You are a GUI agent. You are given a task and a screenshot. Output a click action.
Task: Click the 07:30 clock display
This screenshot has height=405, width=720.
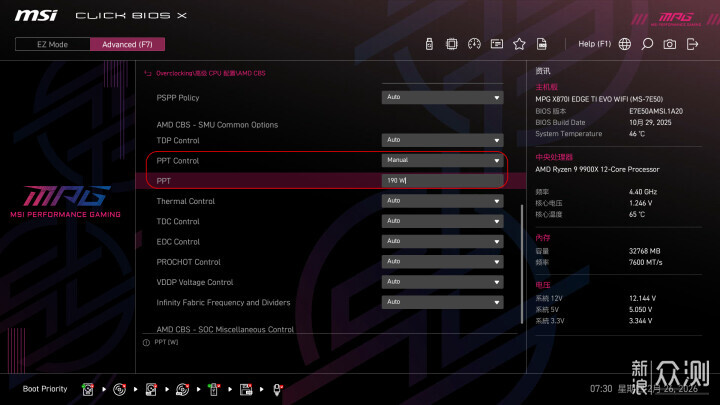pyautogui.click(x=601, y=389)
